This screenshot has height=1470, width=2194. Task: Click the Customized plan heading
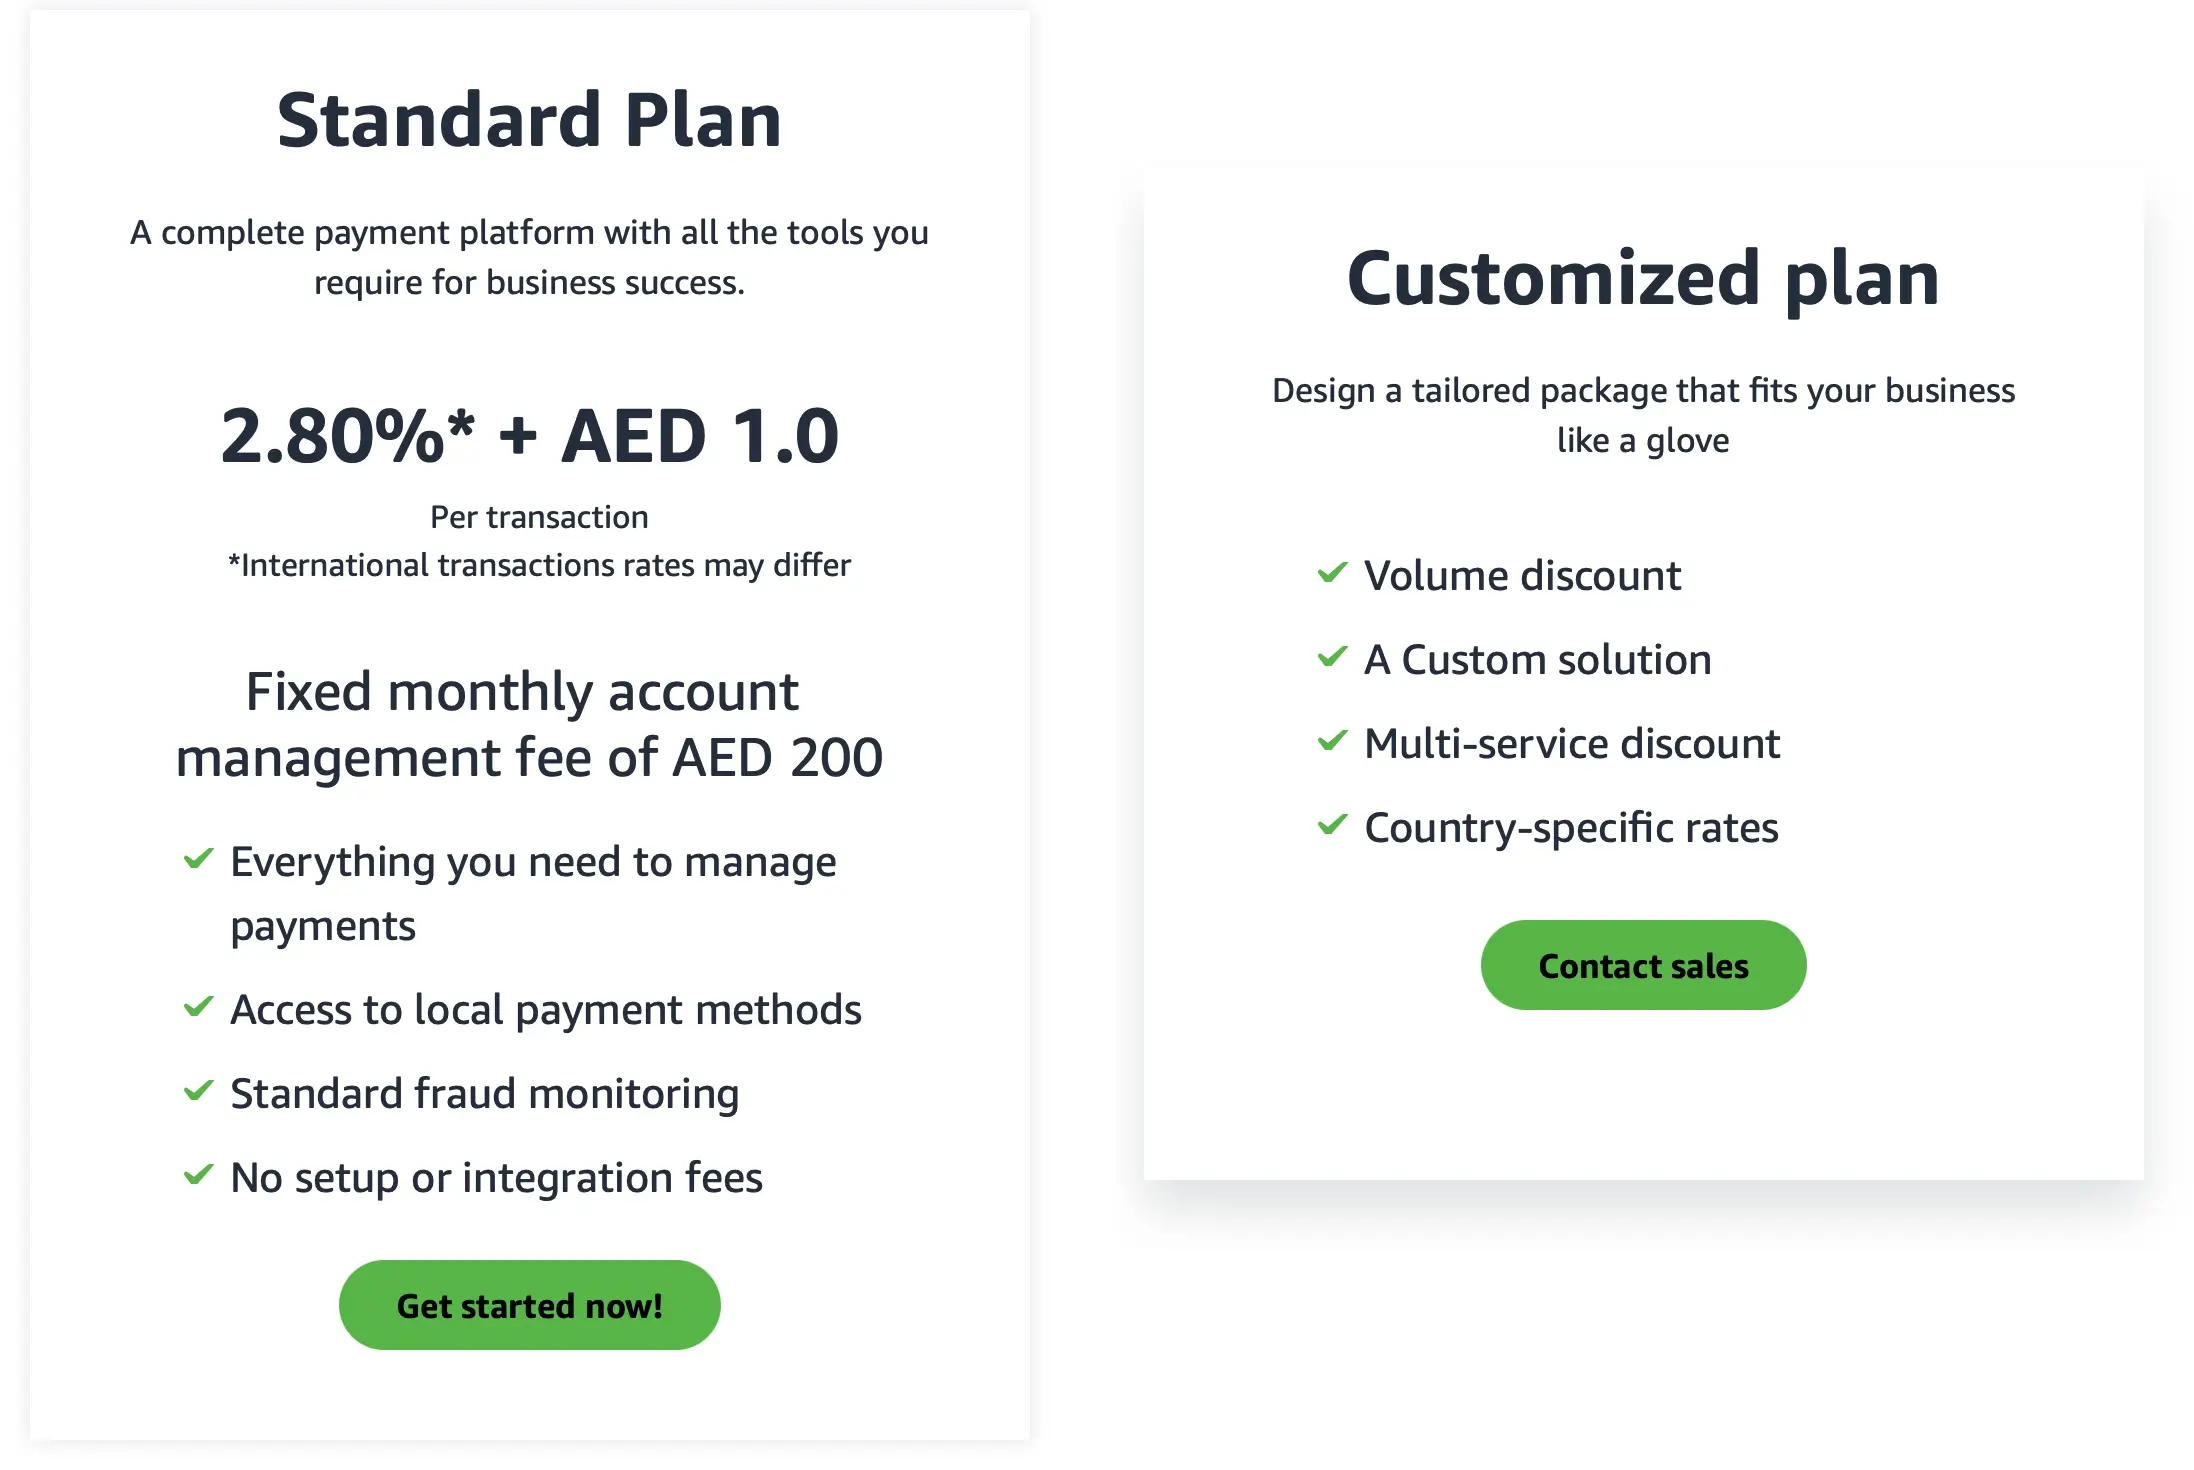tap(1643, 277)
